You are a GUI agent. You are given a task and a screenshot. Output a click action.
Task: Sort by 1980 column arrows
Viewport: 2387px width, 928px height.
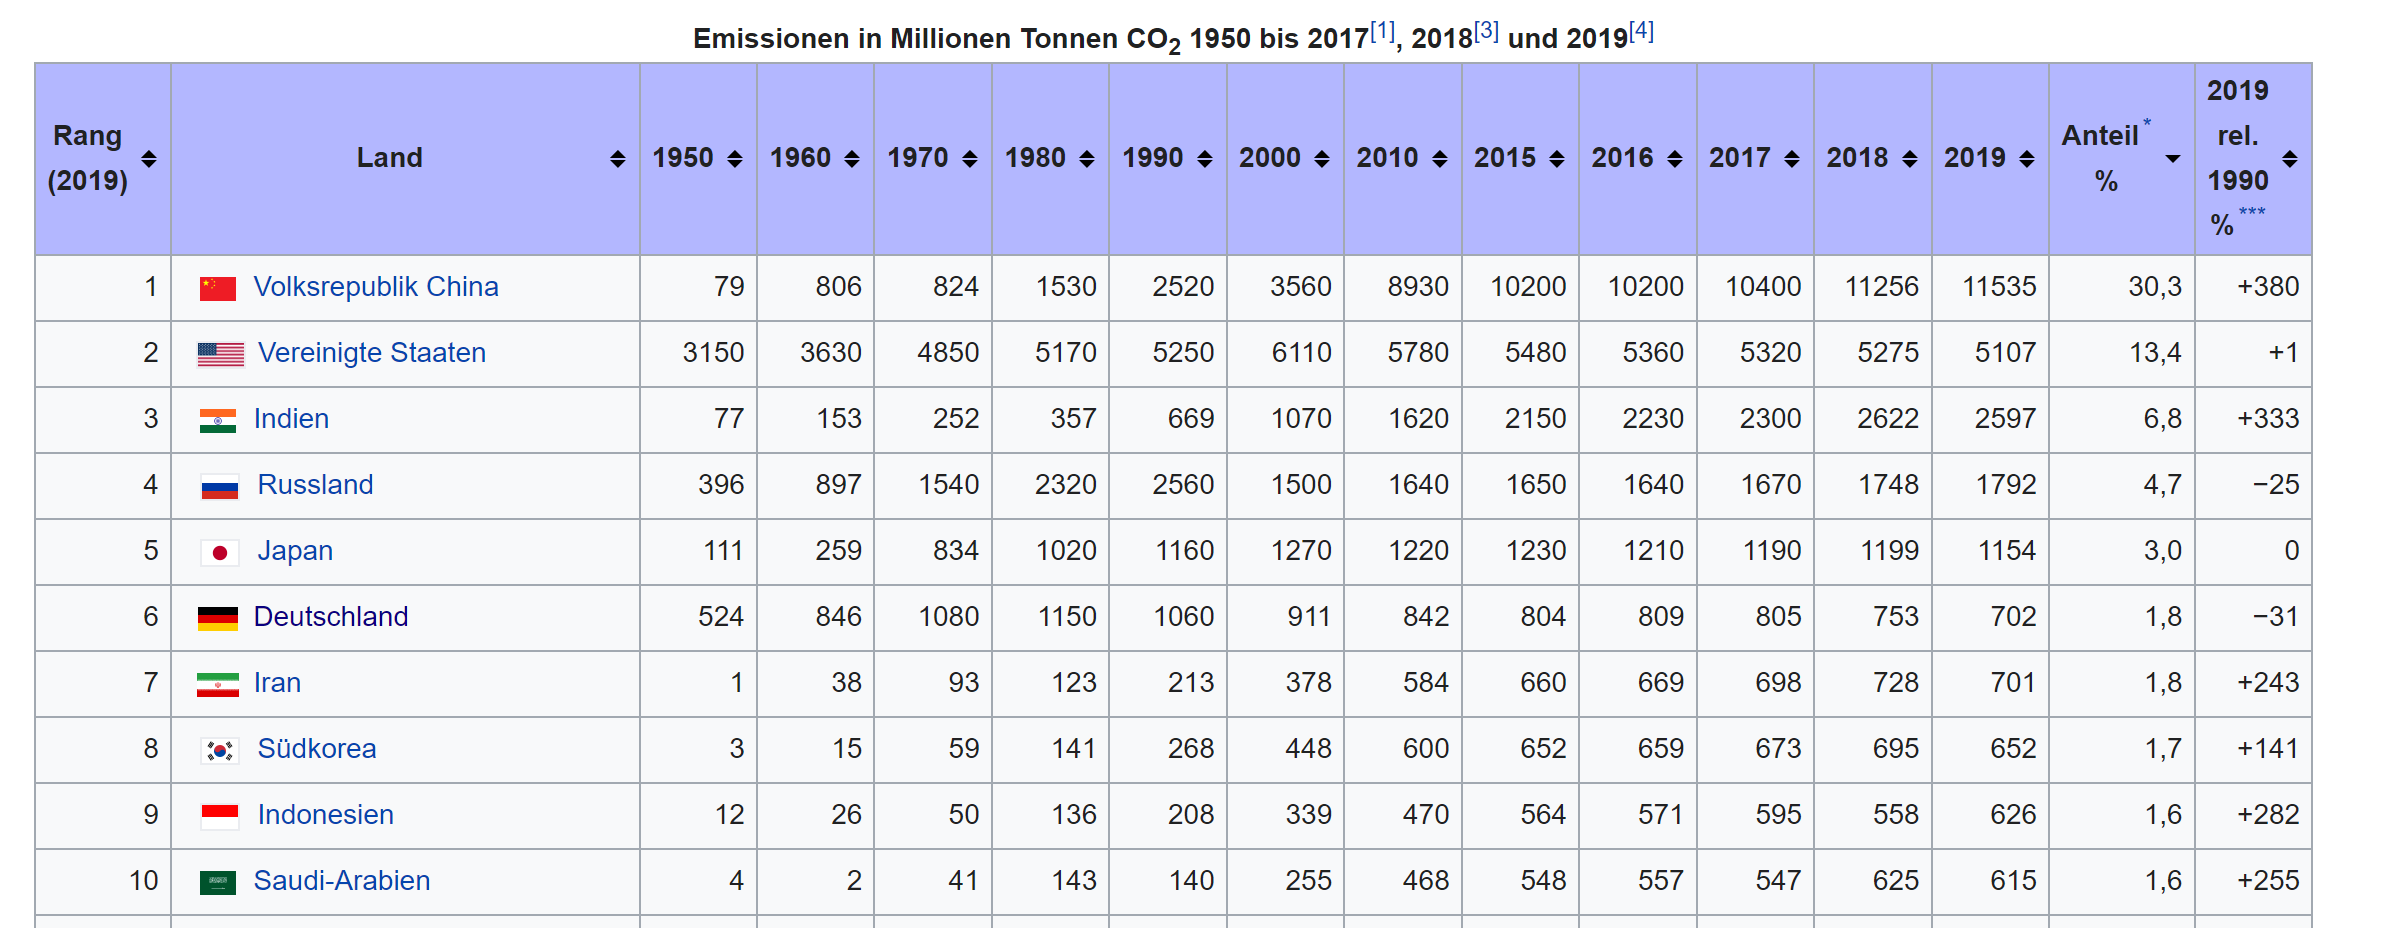click(1087, 159)
